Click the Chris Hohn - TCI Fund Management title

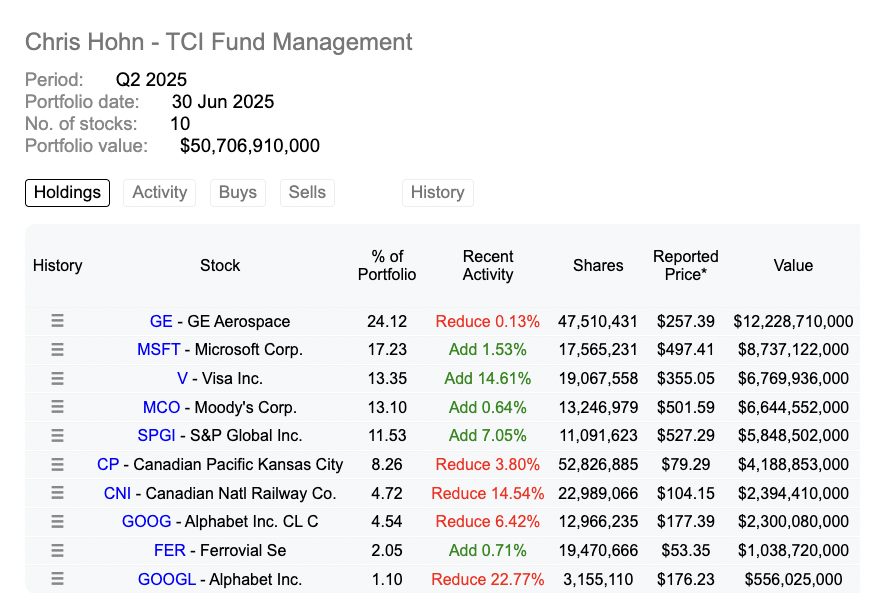click(218, 42)
